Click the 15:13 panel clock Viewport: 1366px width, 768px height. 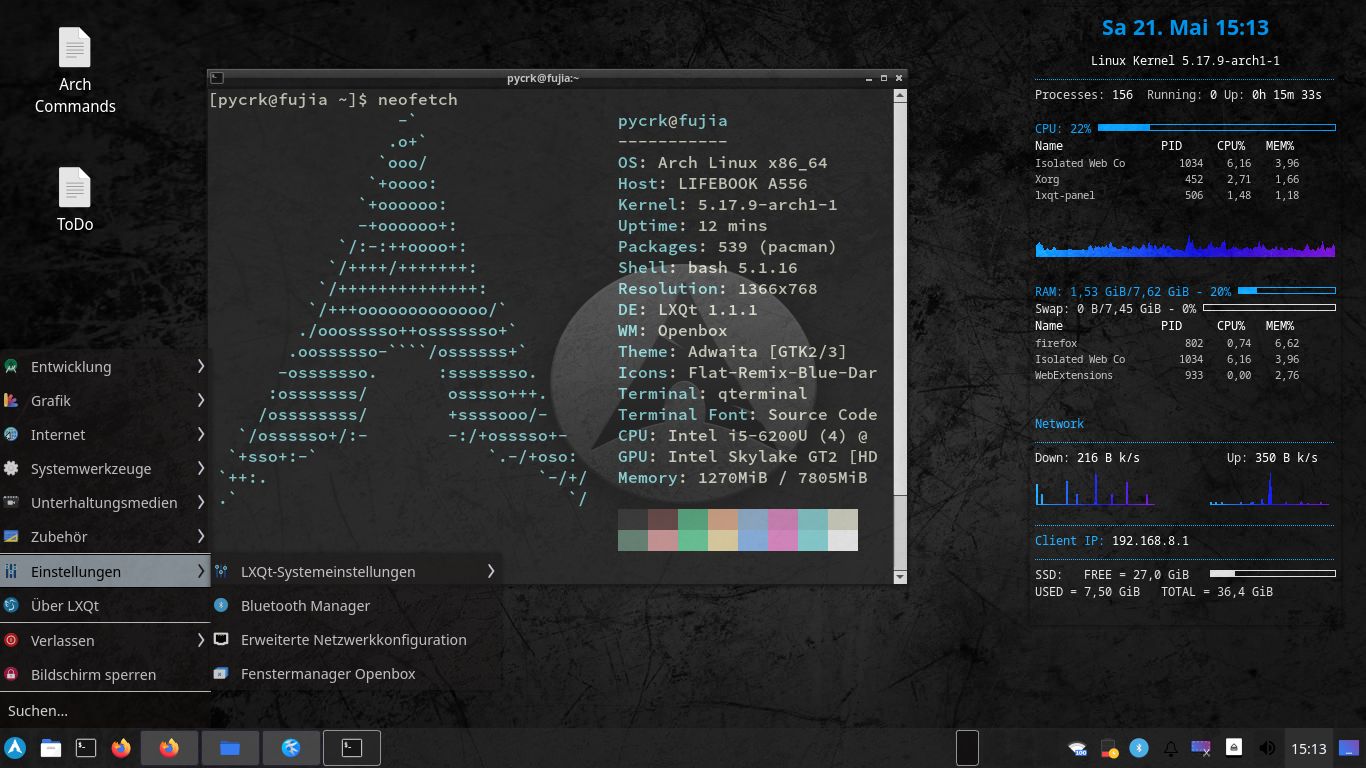pos(1308,748)
